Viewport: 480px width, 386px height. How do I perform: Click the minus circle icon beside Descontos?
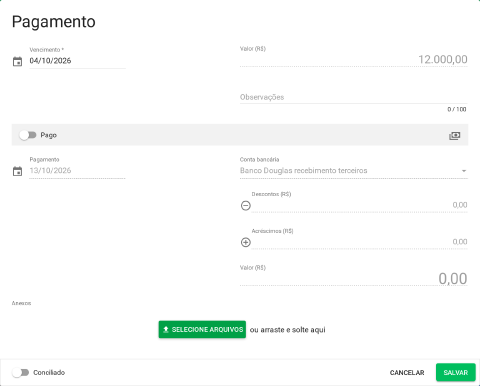246,206
